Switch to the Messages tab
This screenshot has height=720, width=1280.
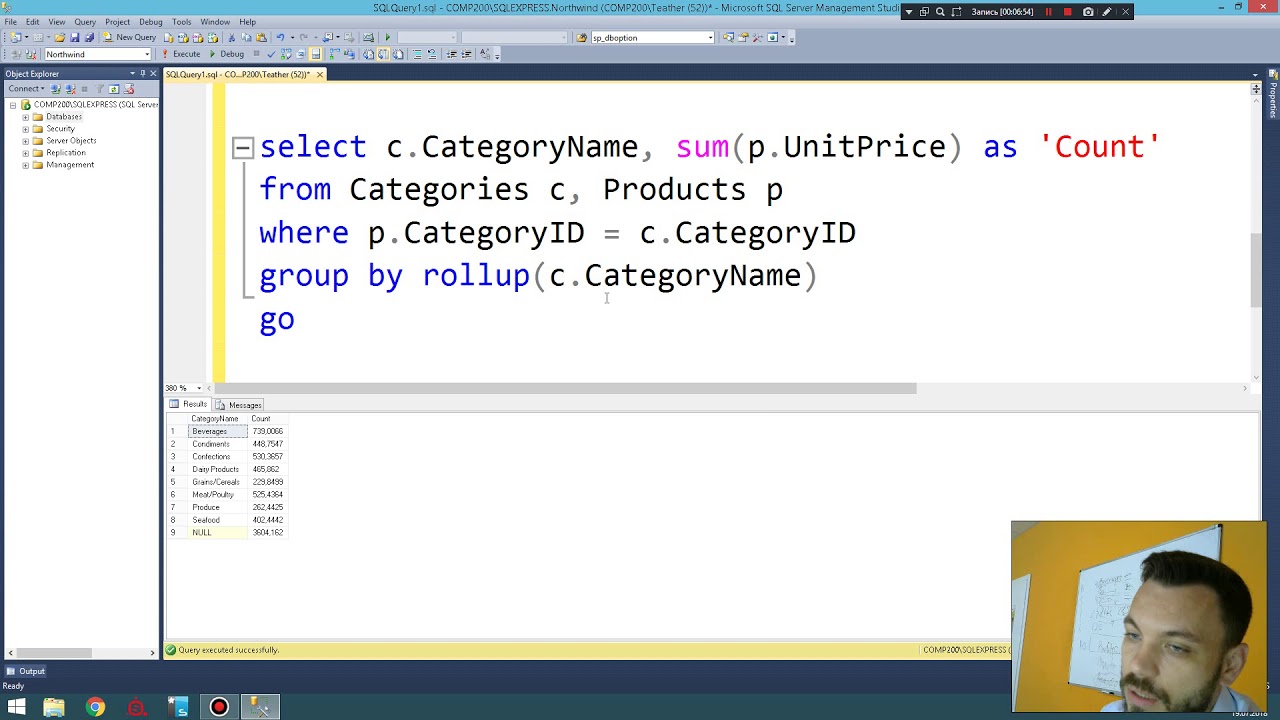pyautogui.click(x=239, y=405)
